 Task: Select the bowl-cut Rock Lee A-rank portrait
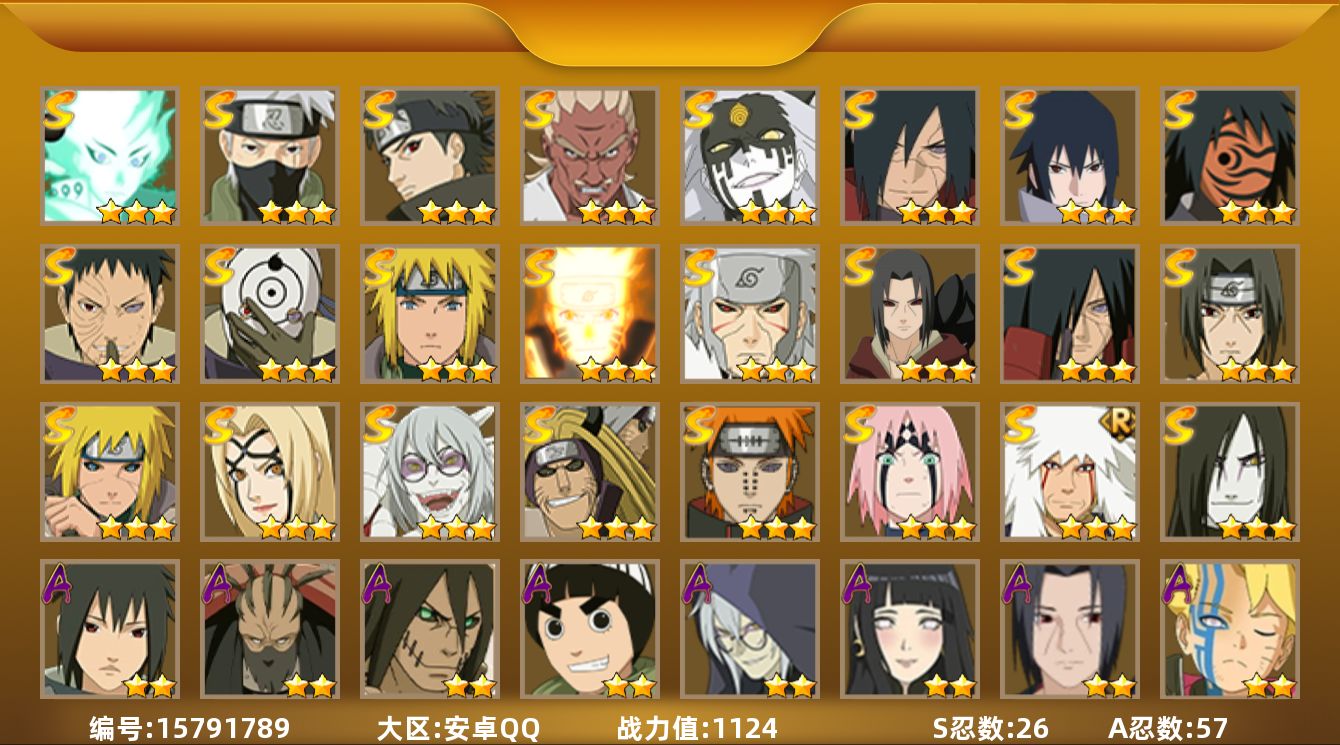tap(590, 629)
